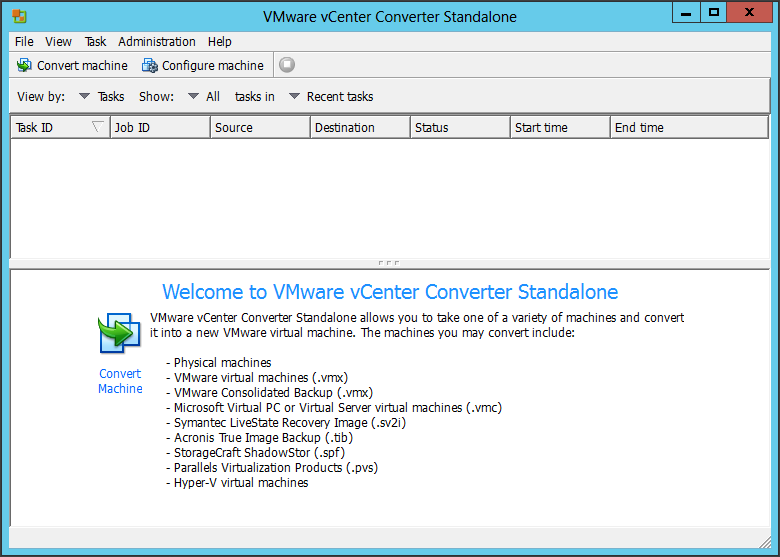Click the 'Welcome to VMware vCenter Converter Standalone' heading
Image resolution: width=780 pixels, height=557 pixels.
click(x=390, y=292)
